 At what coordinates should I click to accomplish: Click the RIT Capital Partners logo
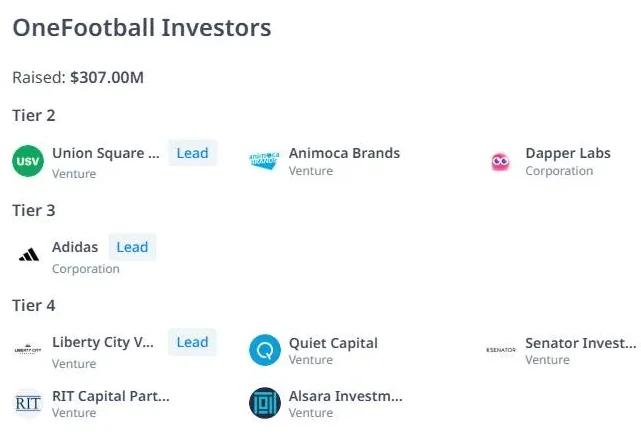28,403
